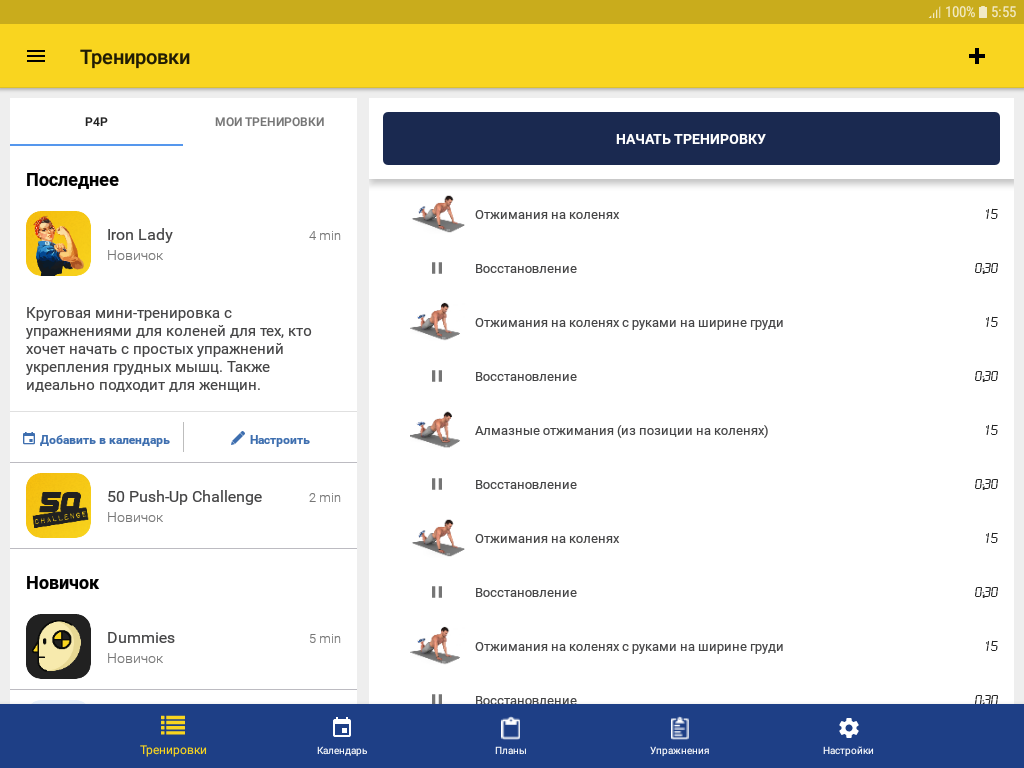The width and height of the screenshot is (1024, 768).
Task: Click pause icon of first Восстановление row
Action: point(437,268)
